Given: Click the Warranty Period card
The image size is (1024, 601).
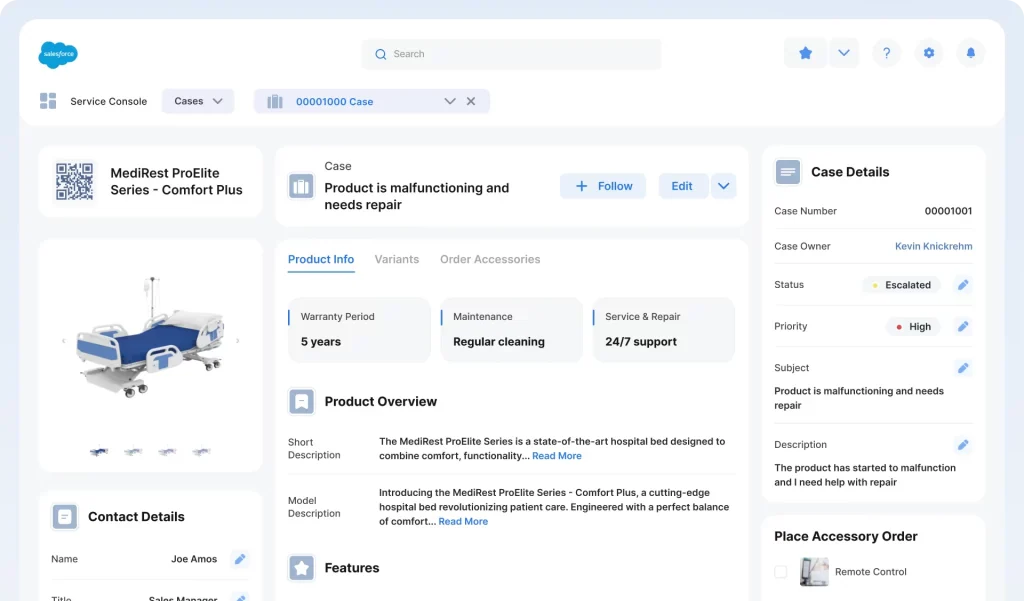Looking at the screenshot, I should click(359, 329).
